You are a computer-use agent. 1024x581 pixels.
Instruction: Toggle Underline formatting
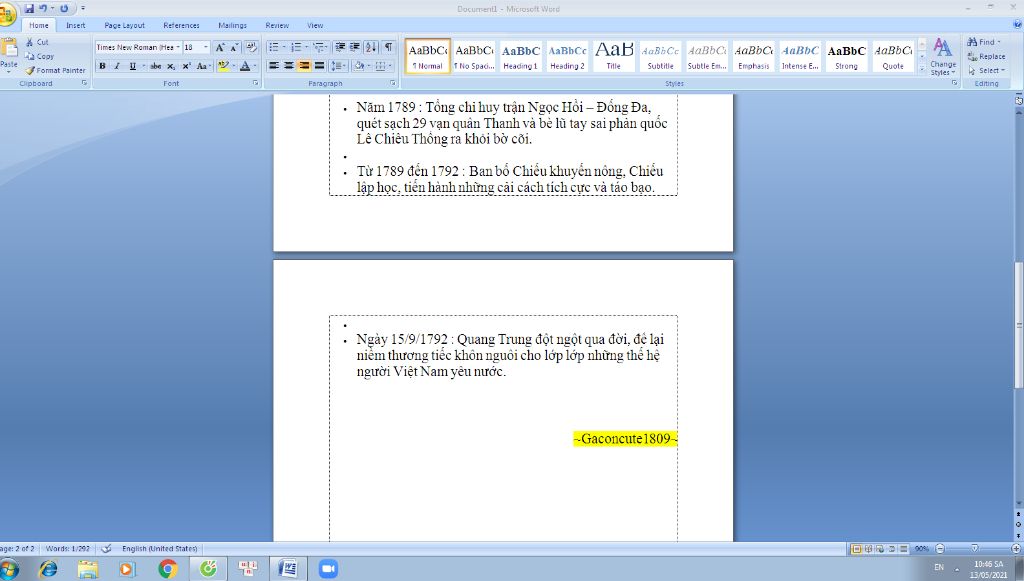click(133, 66)
